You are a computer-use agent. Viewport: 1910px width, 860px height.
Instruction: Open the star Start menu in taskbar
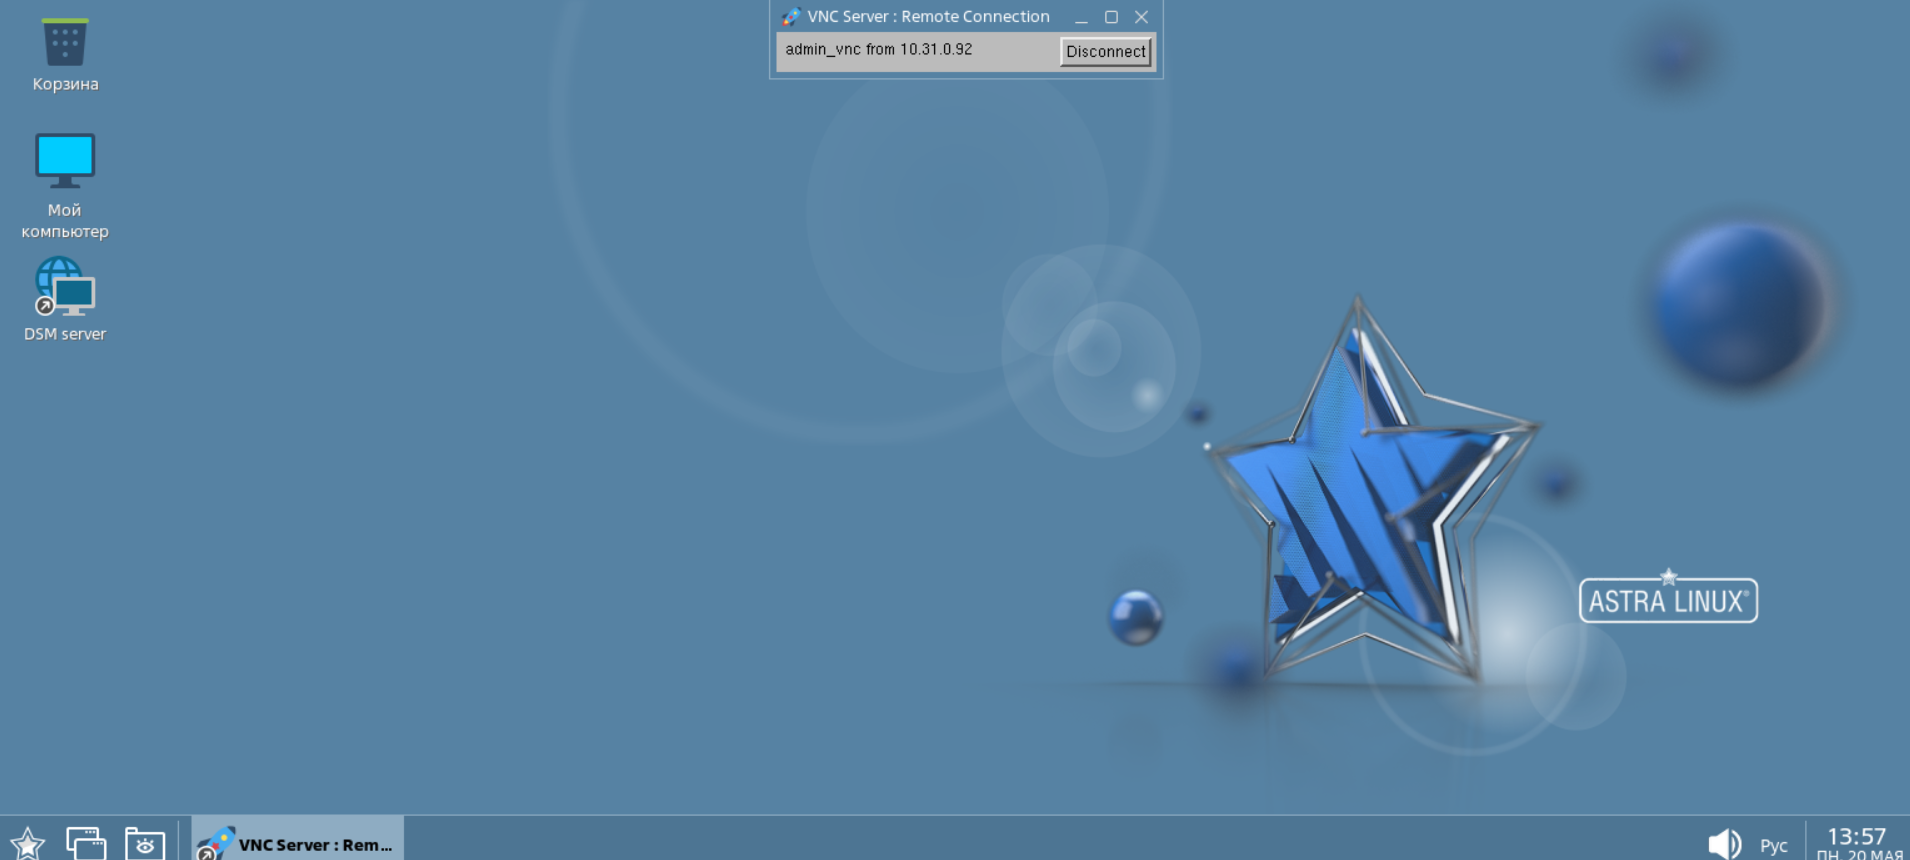[27, 843]
